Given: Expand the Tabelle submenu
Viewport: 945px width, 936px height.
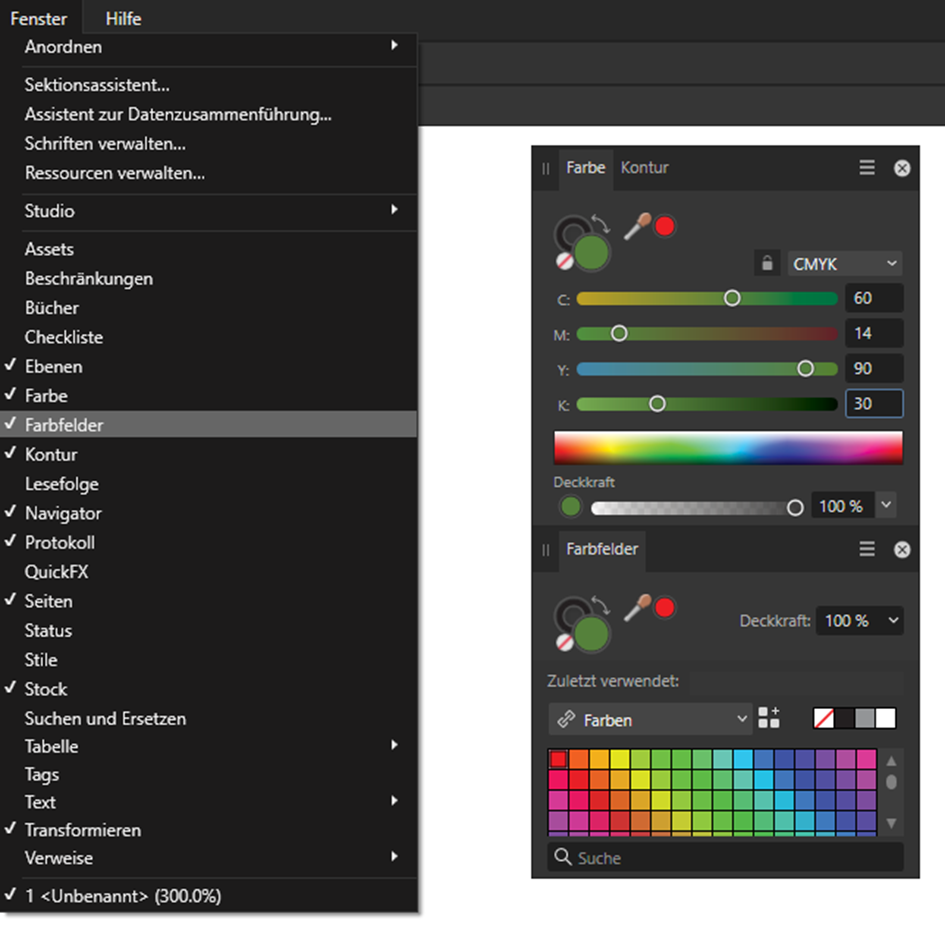Looking at the screenshot, I should click(209, 746).
